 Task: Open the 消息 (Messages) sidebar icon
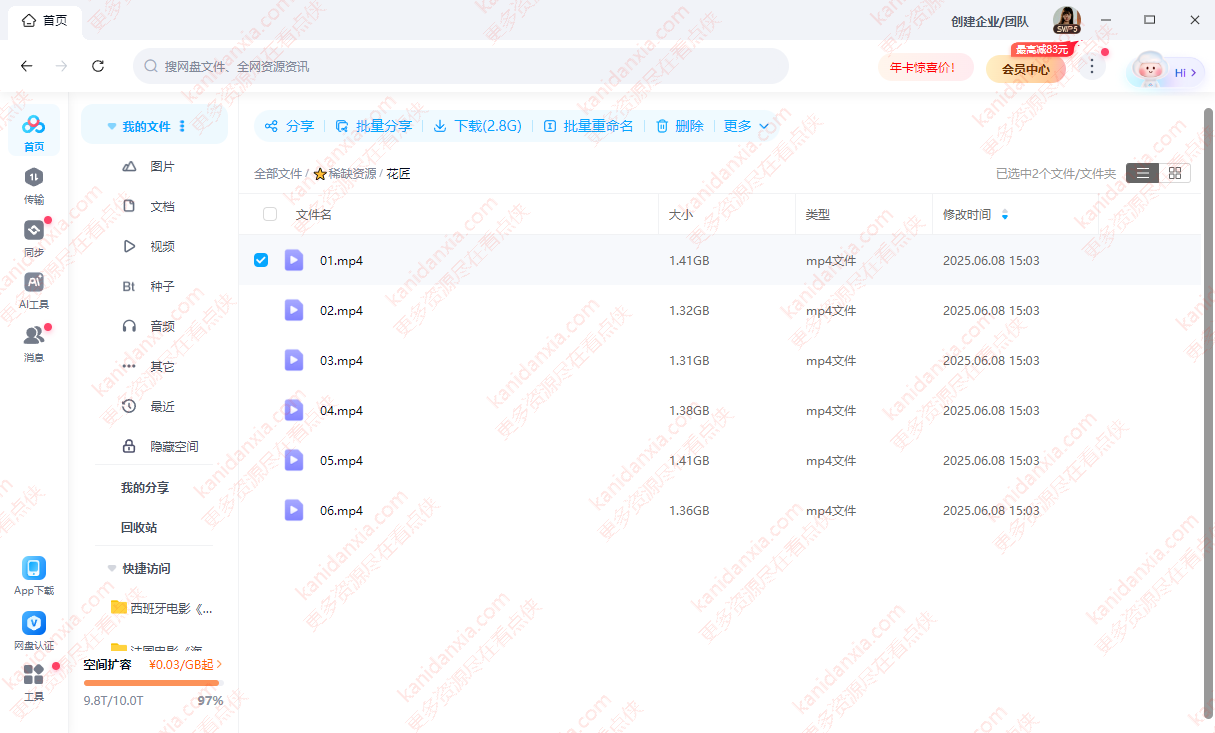point(34,336)
